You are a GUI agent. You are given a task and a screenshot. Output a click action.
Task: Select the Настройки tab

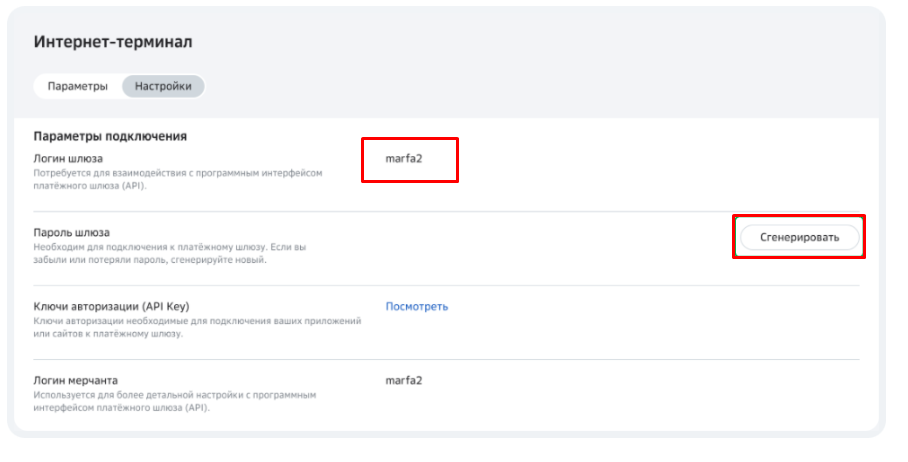tap(163, 86)
